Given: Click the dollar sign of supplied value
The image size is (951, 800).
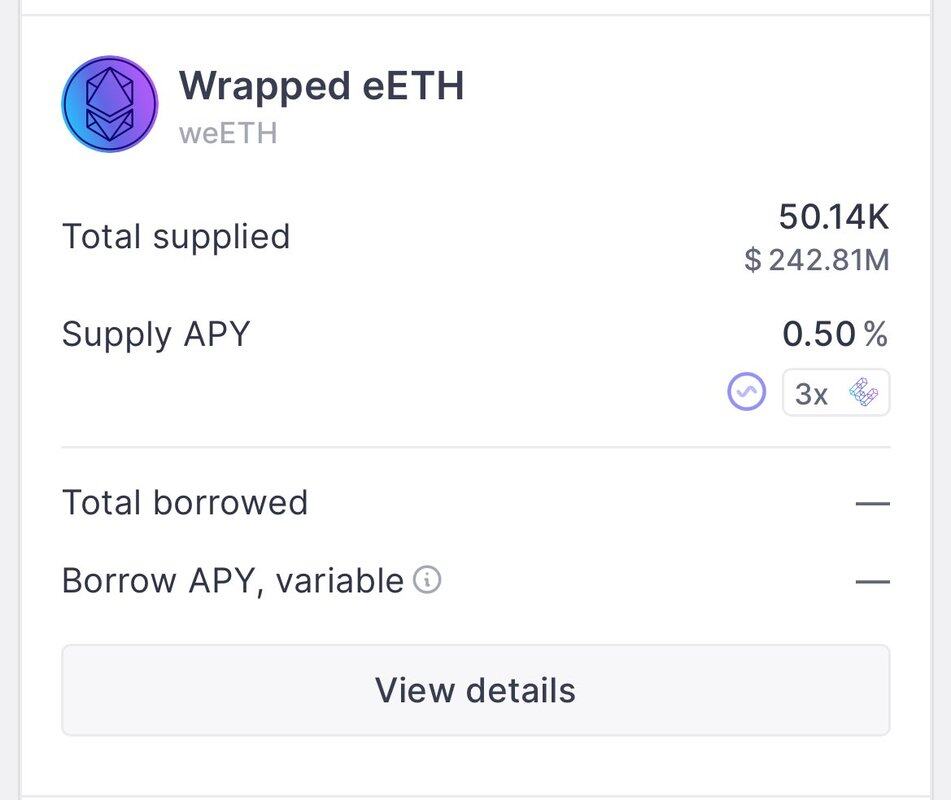Looking at the screenshot, I should [753, 260].
